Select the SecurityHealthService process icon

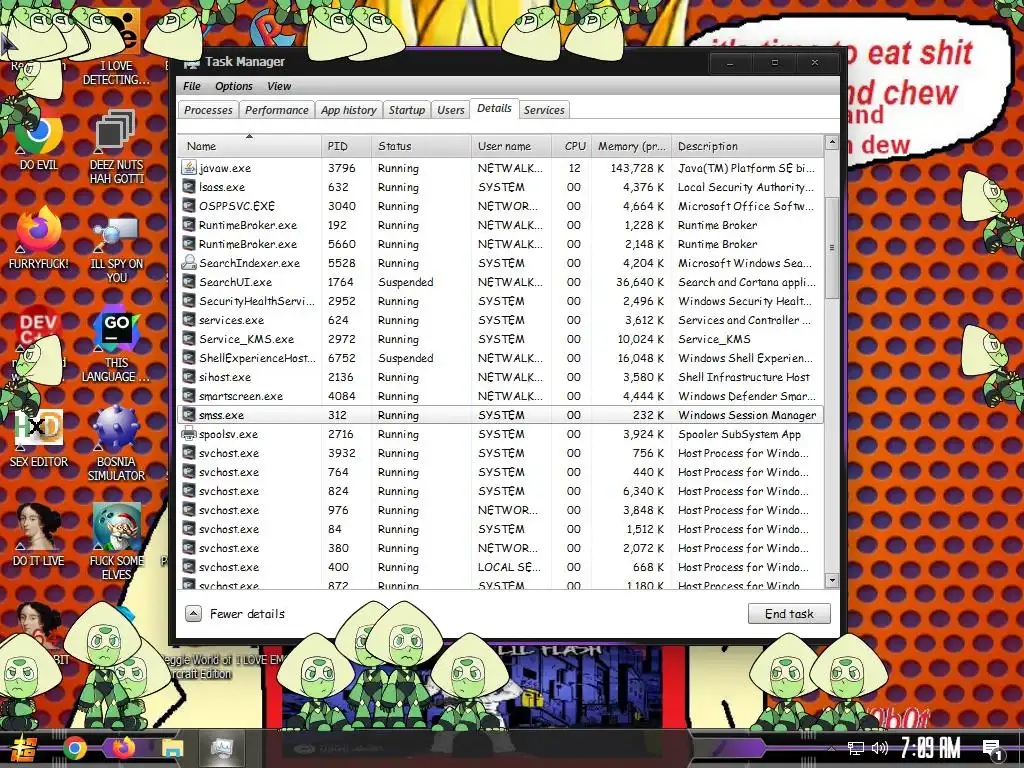click(189, 300)
